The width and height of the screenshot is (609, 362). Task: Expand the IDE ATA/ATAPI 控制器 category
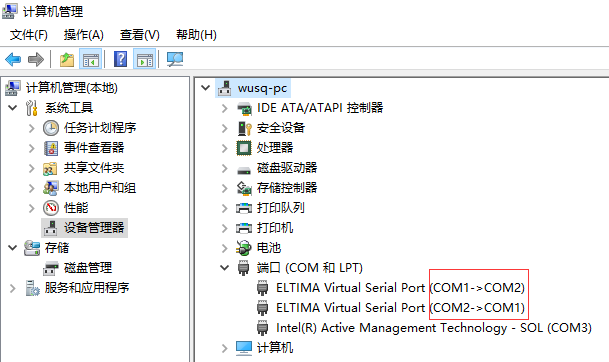pos(224,108)
